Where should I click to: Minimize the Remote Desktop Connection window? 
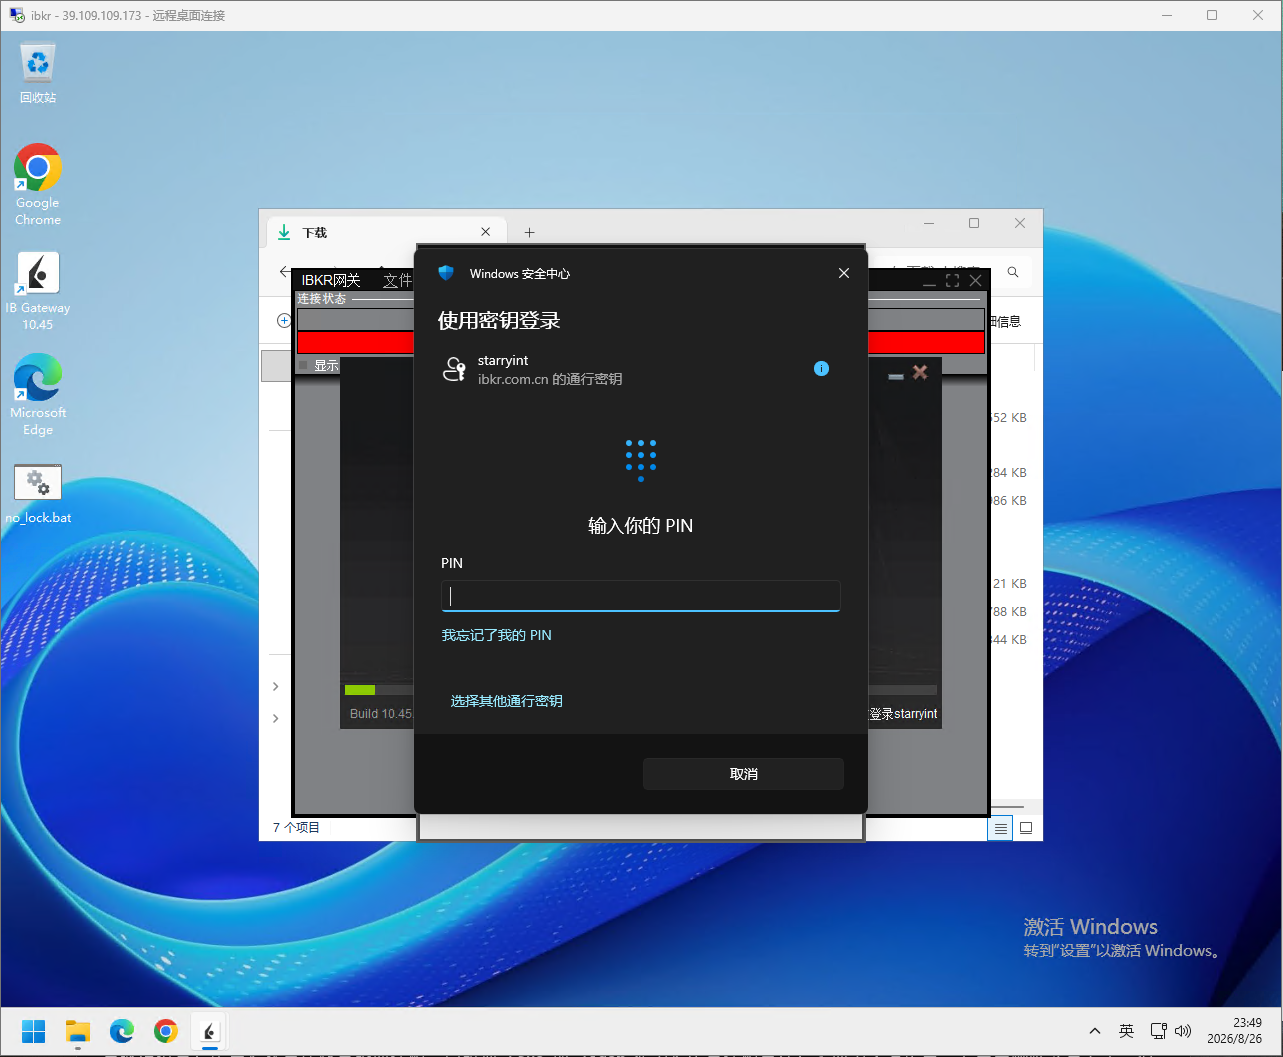1166,15
